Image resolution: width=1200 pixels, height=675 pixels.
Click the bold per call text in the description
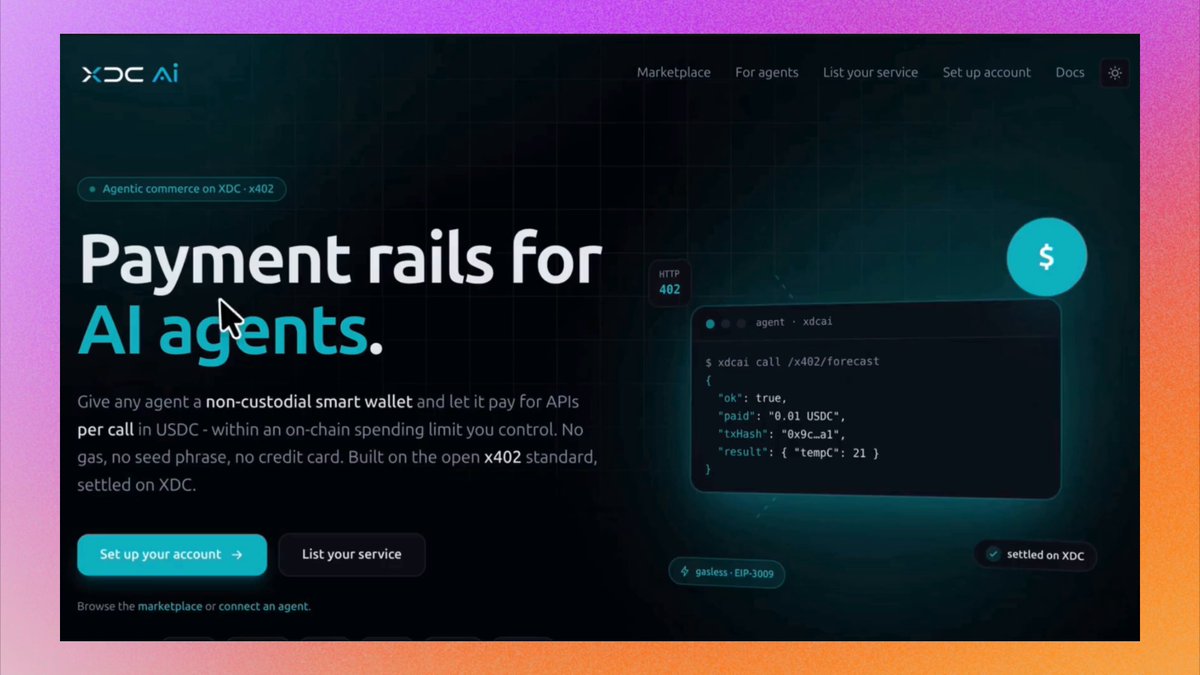(108, 430)
